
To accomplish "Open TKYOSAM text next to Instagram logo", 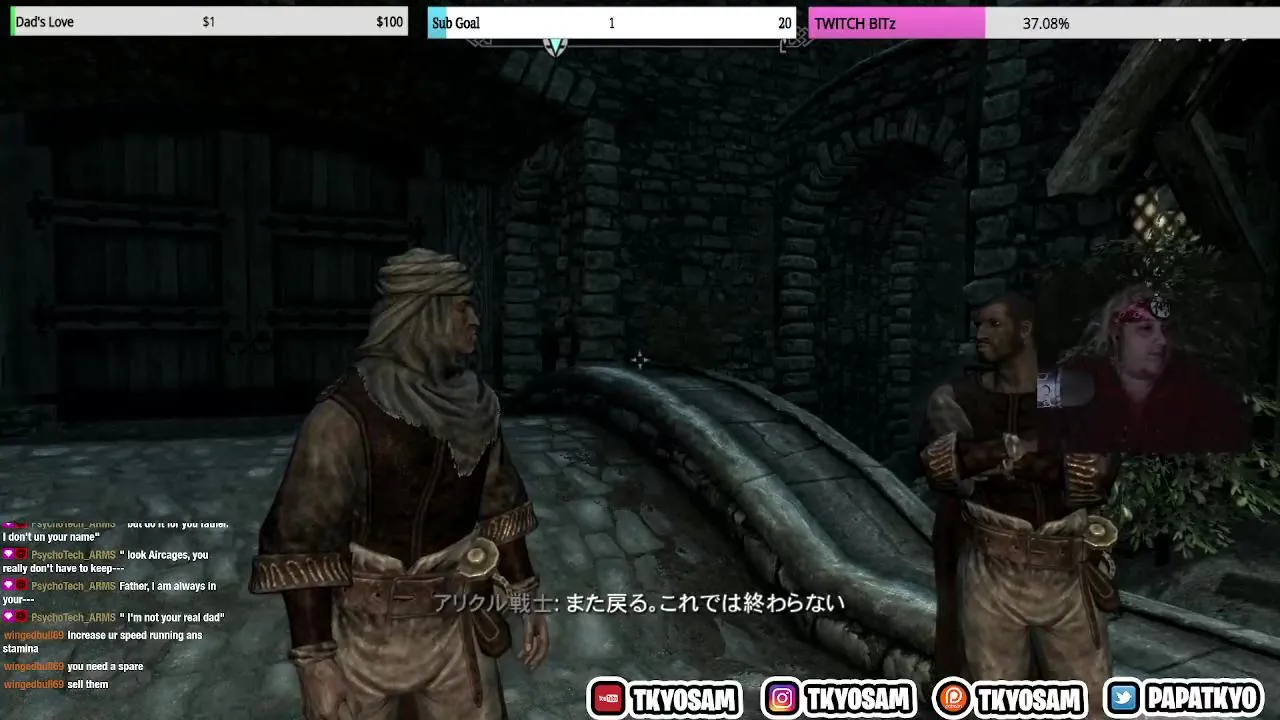I will tap(859, 699).
